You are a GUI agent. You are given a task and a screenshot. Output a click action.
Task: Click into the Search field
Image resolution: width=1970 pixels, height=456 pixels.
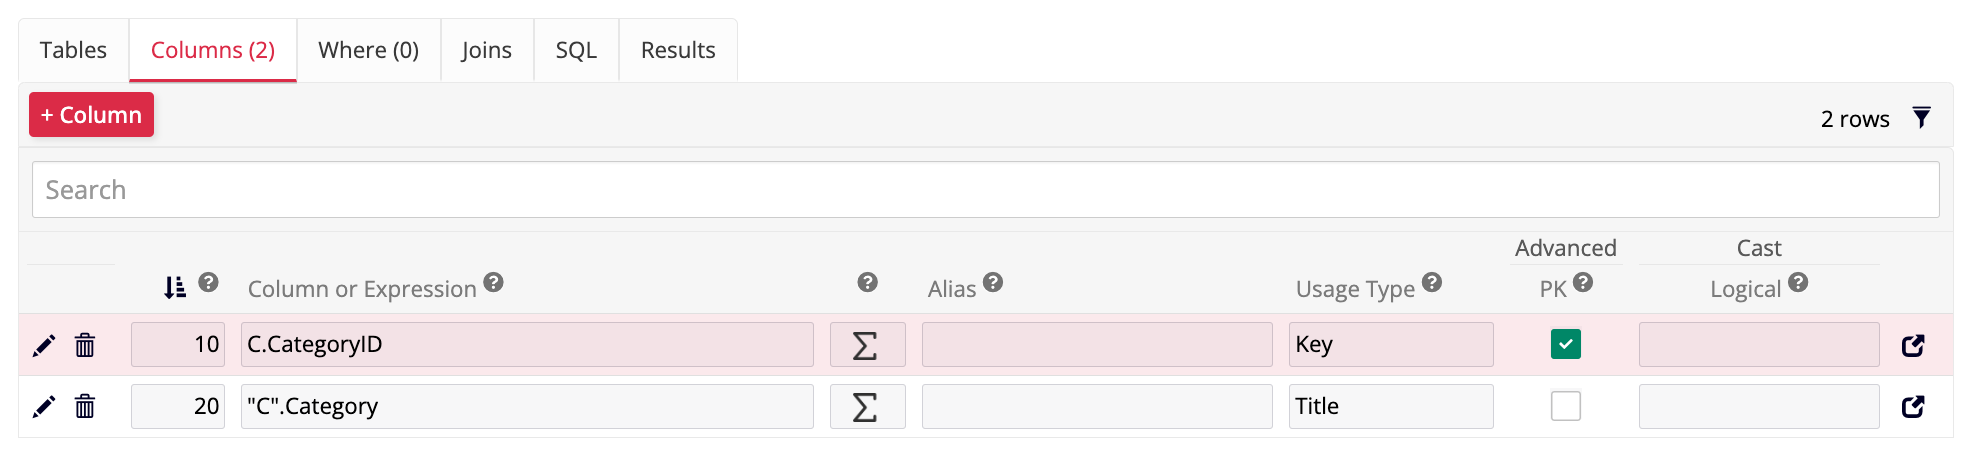(985, 190)
